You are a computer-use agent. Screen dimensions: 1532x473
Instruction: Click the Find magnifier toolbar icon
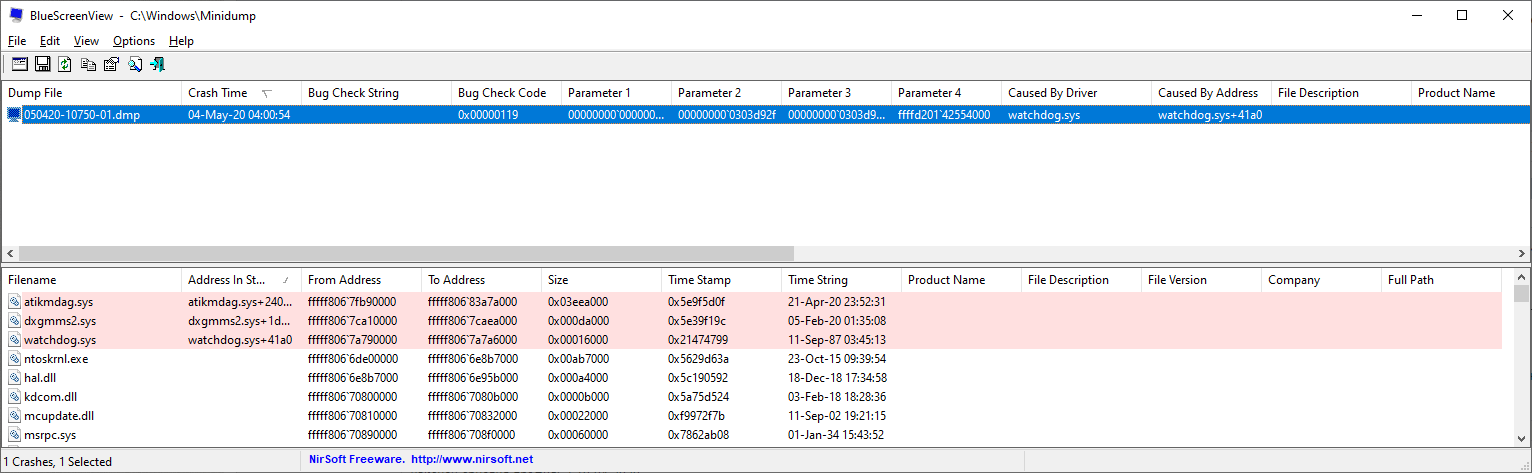tap(134, 64)
